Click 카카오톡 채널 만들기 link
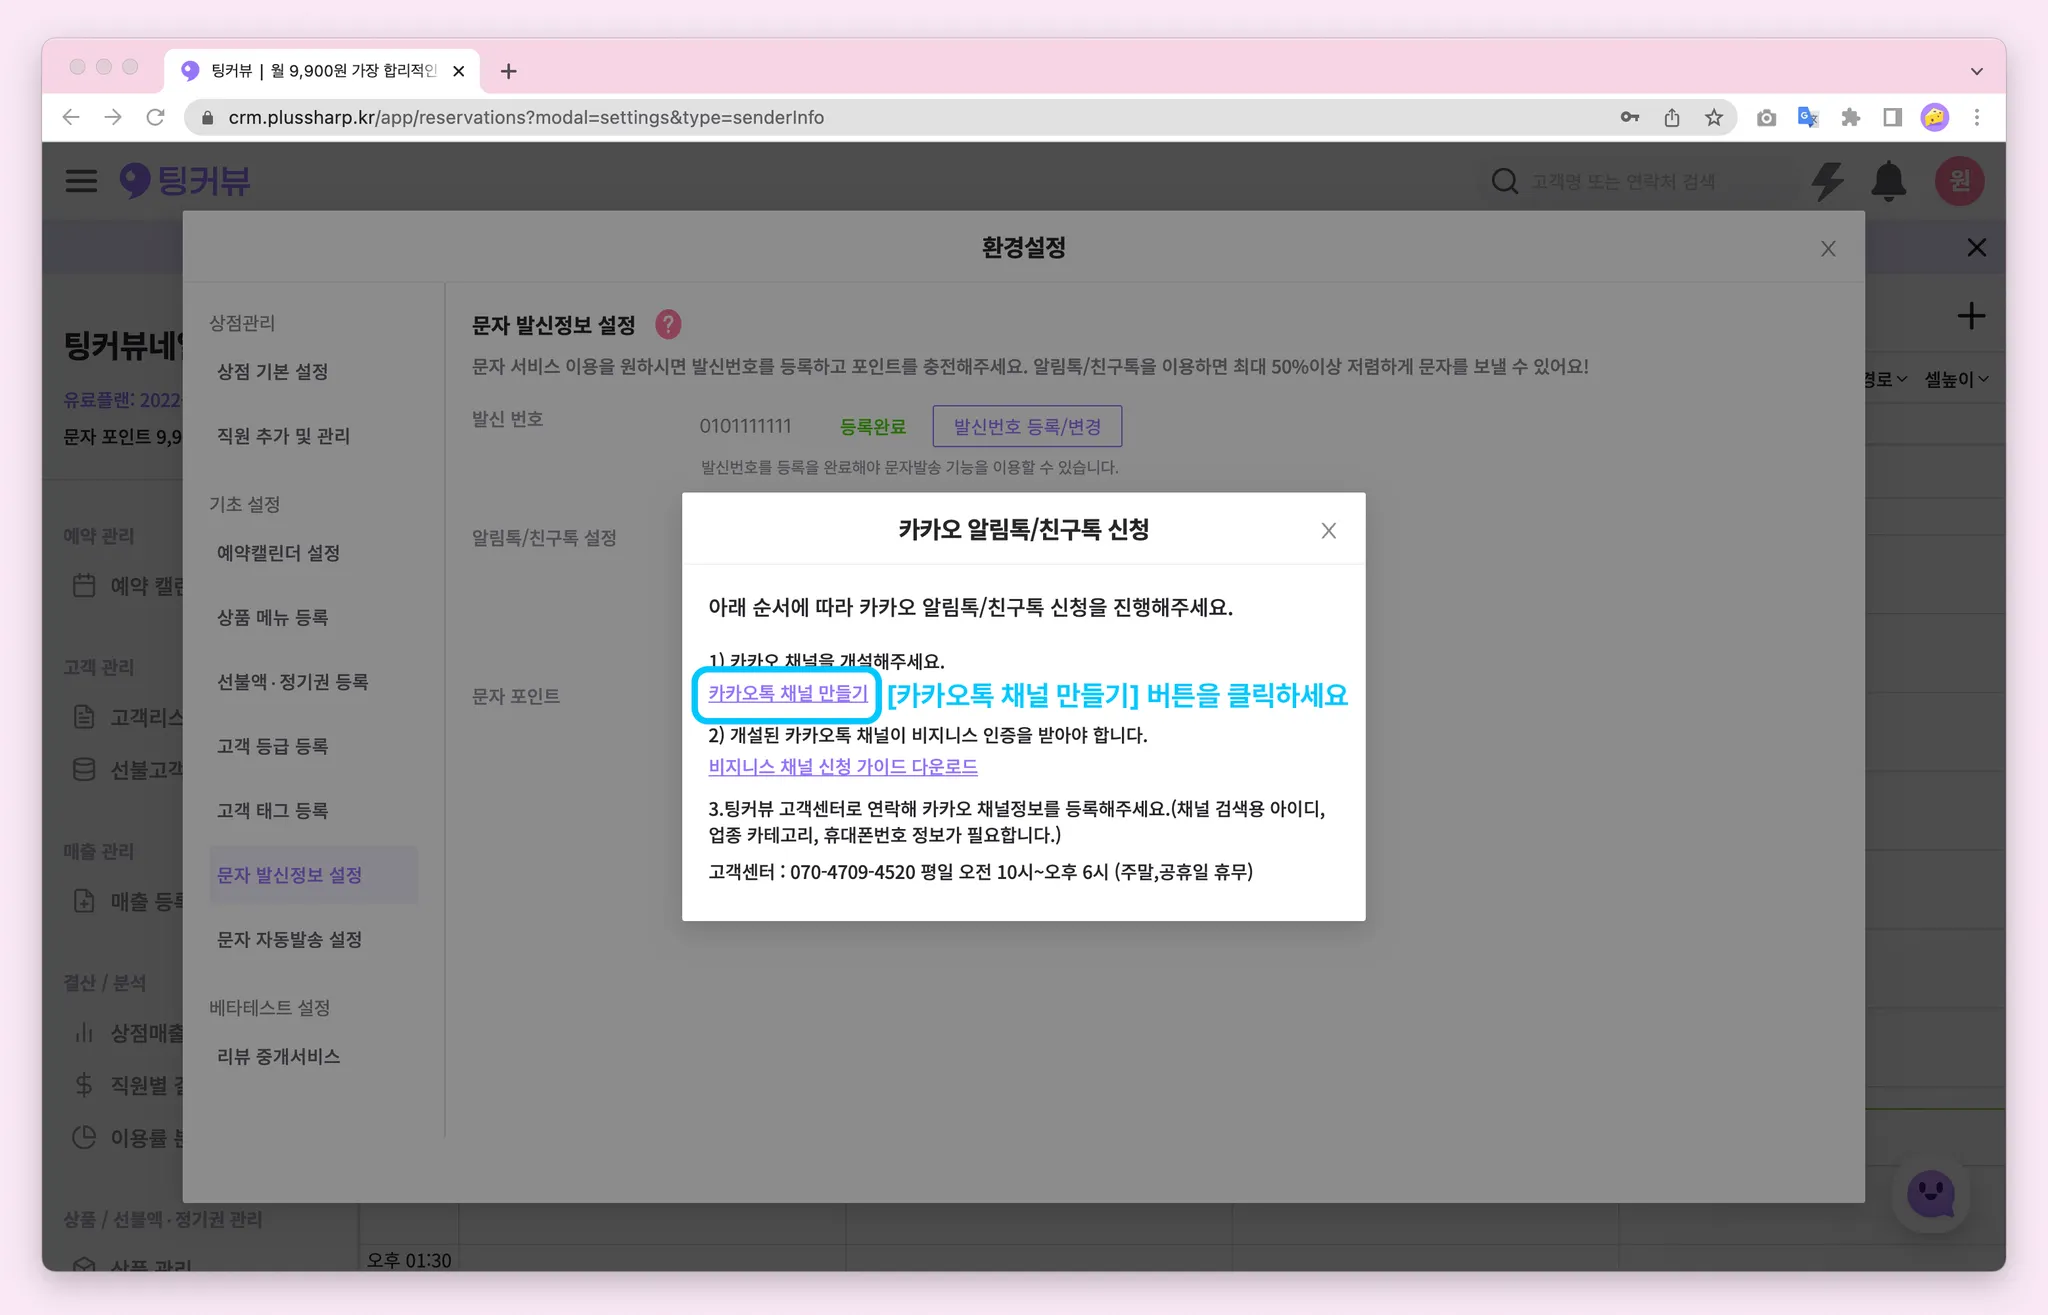 pos(787,693)
